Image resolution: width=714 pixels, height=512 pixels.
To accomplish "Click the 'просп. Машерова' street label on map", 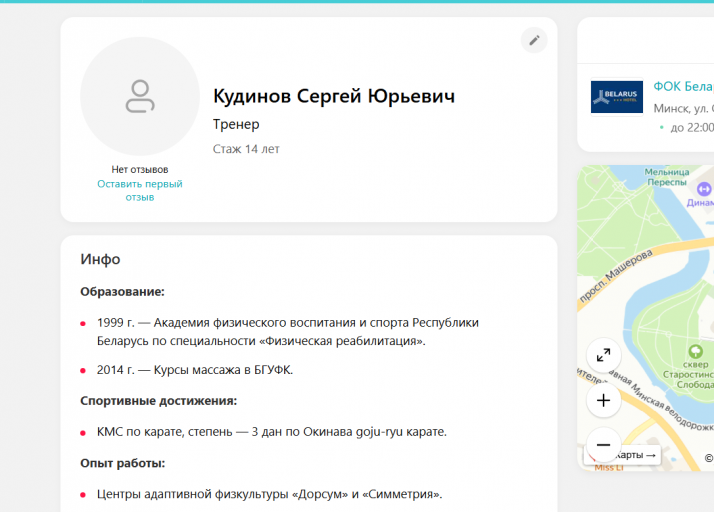I will click(x=616, y=276).
